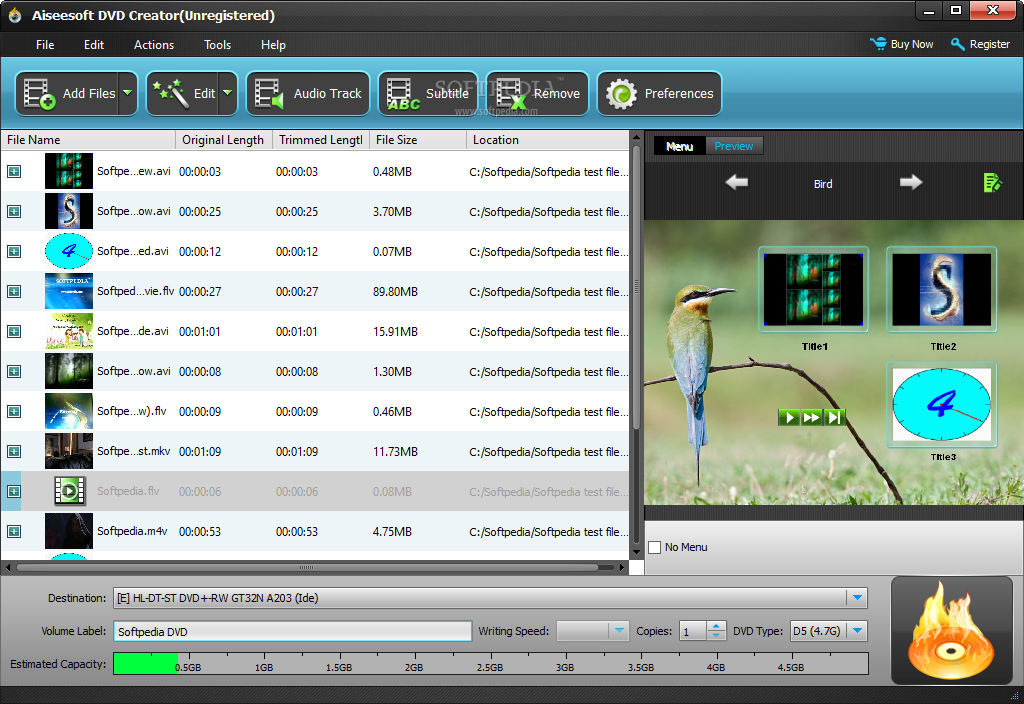Click the Subtitle button
Image resolution: width=1024 pixels, height=704 pixels.
tap(428, 93)
